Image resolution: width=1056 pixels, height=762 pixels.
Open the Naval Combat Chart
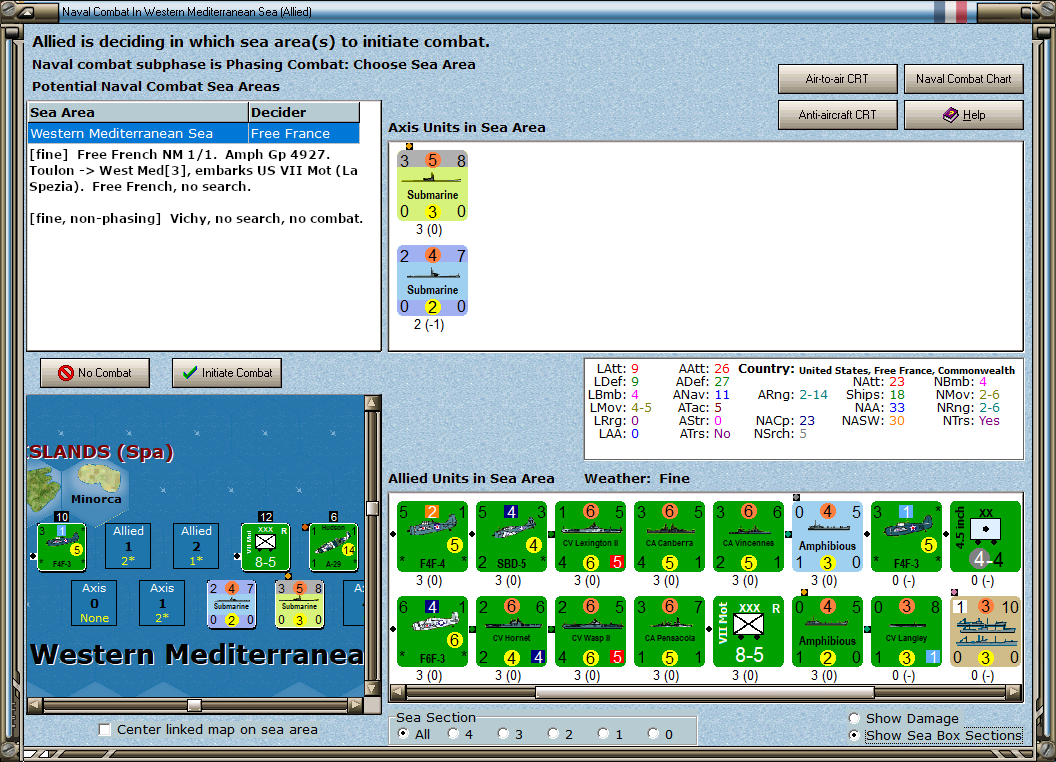[x=964, y=79]
